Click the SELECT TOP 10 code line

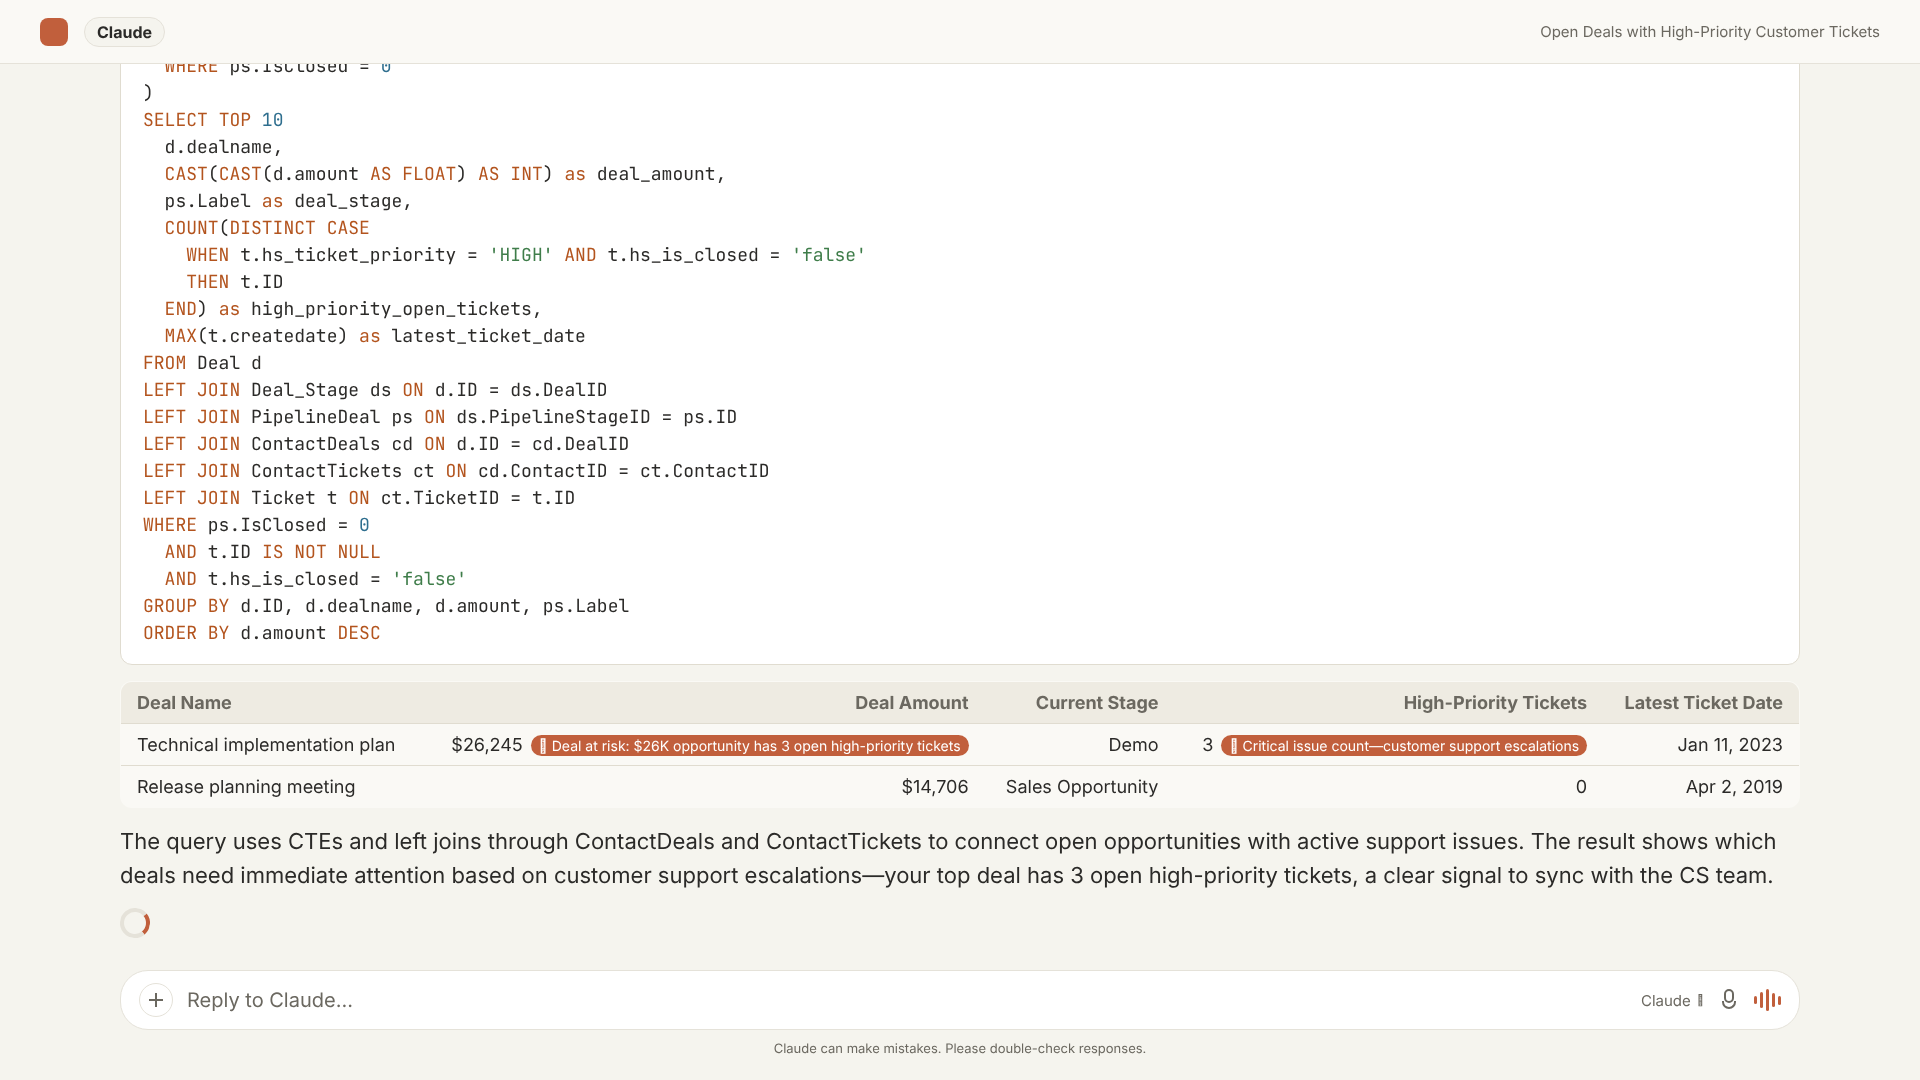click(x=213, y=120)
